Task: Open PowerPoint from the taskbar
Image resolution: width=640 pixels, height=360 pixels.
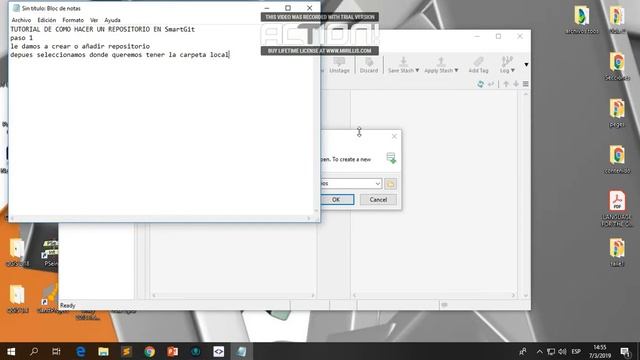Action: click(x=173, y=351)
